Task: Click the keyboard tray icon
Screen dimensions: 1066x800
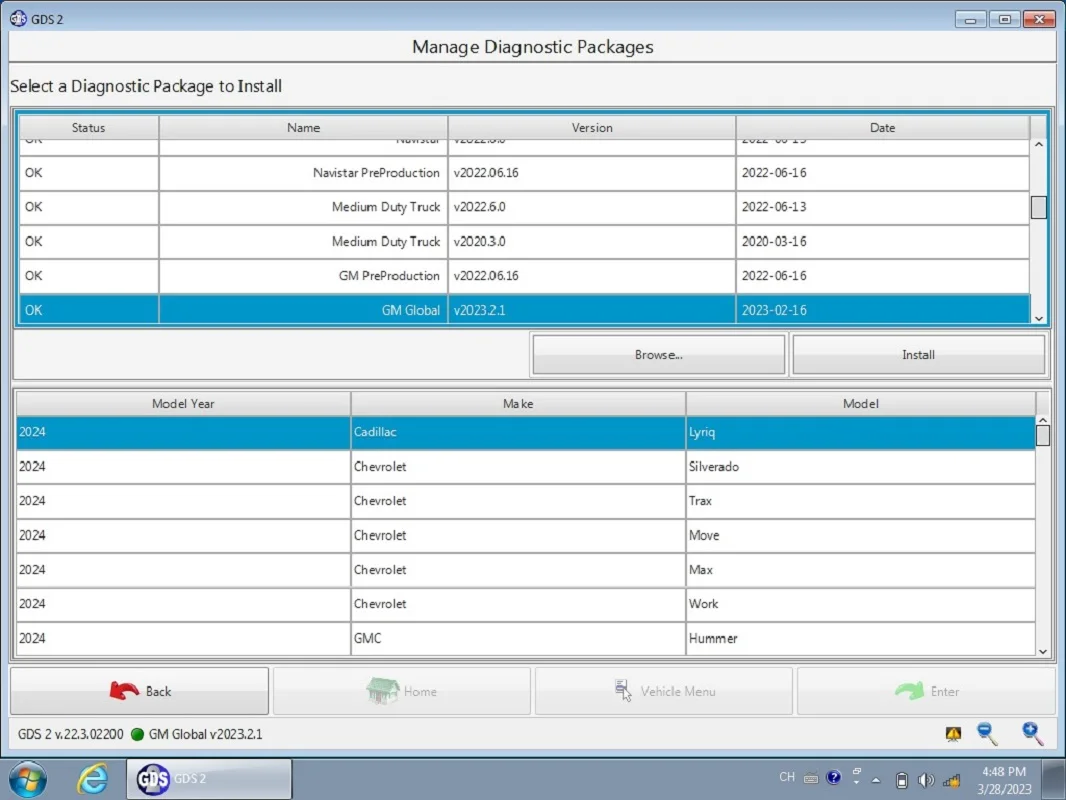Action: [810, 779]
